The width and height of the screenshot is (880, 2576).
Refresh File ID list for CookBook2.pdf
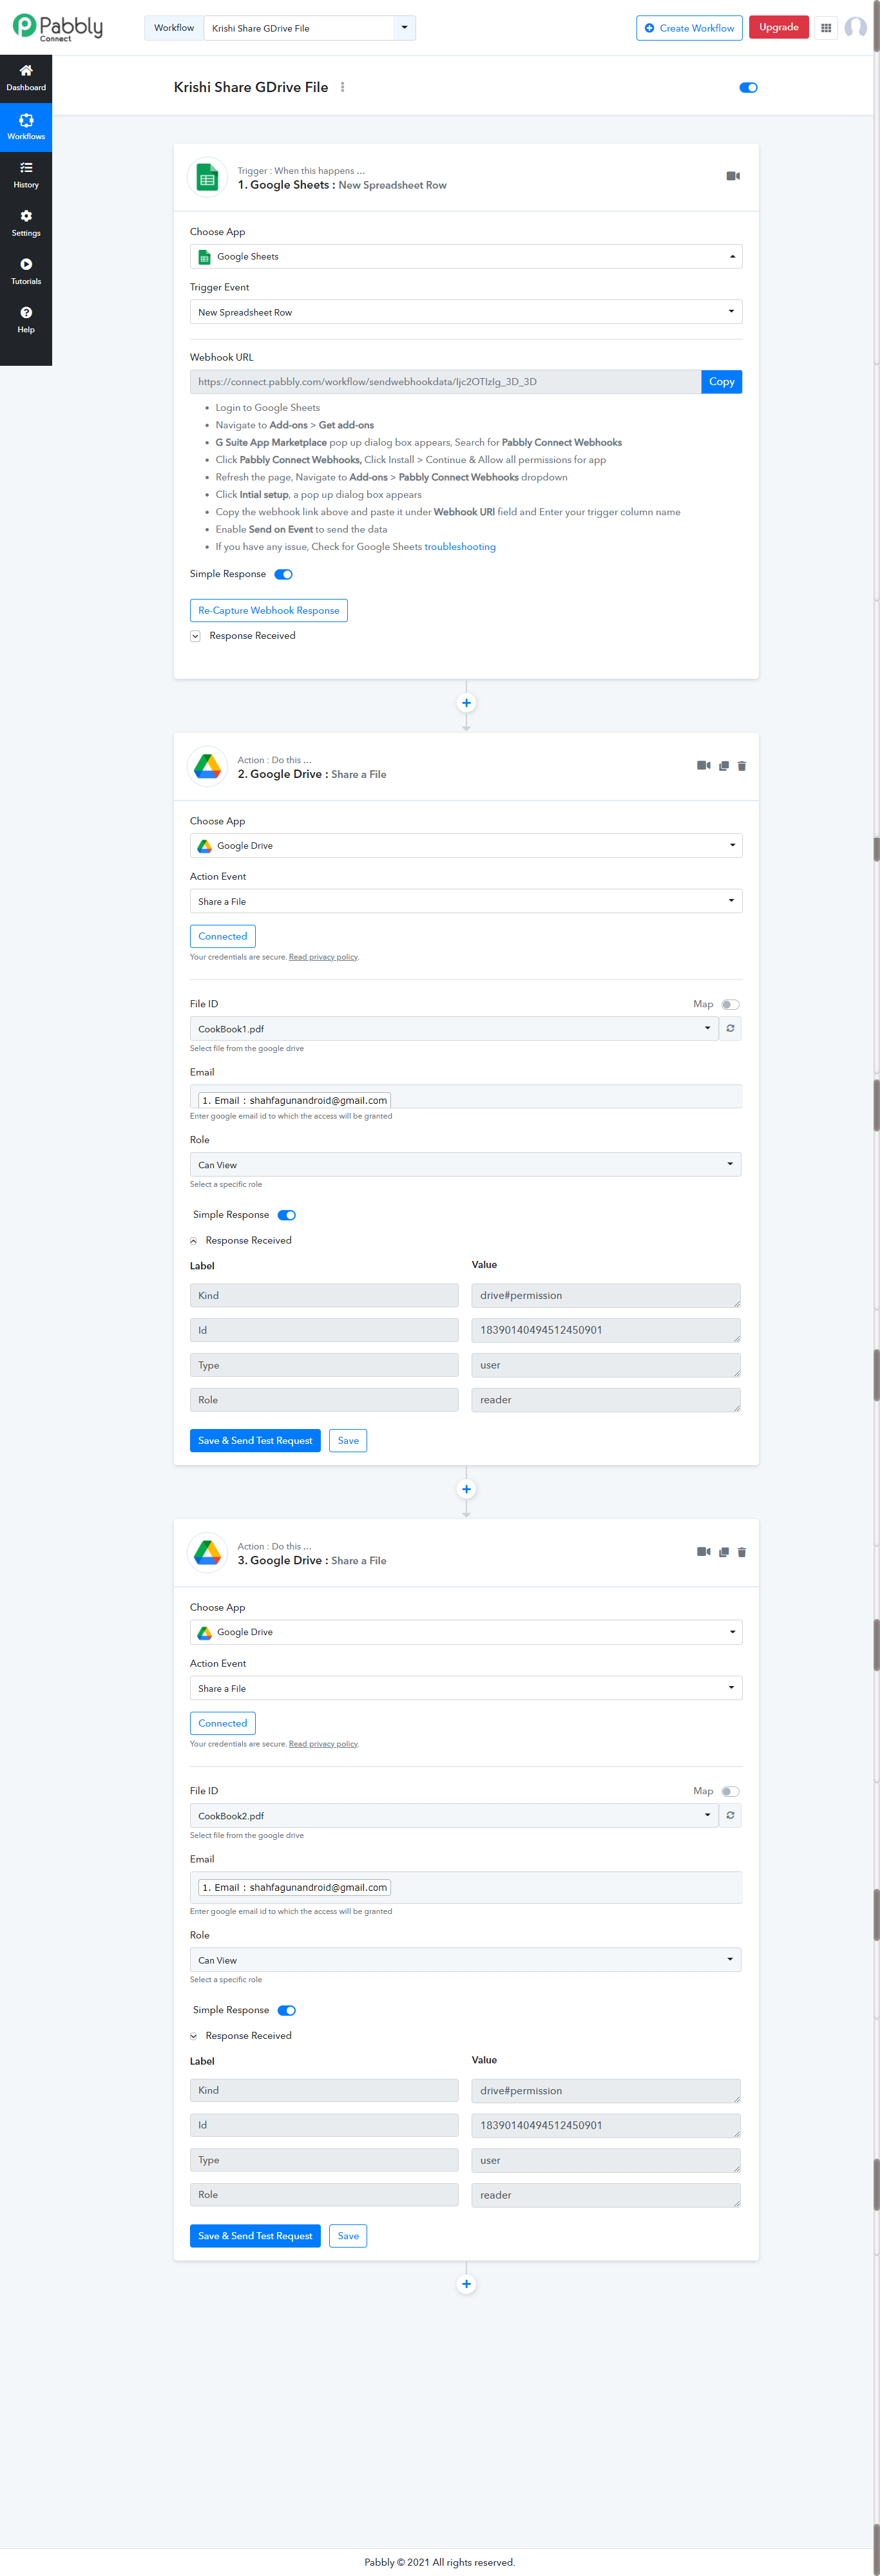(x=731, y=1815)
